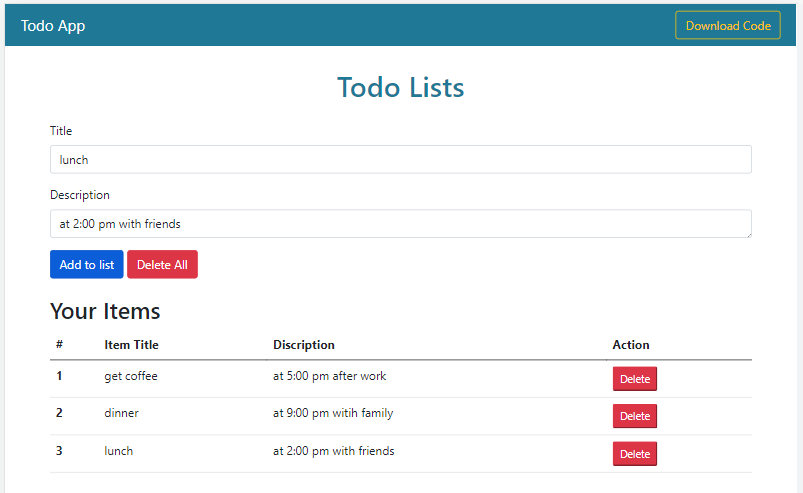The width and height of the screenshot is (803, 493).
Task: Select 'at 2:00 pm with friends' table cell
Action: 333,451
